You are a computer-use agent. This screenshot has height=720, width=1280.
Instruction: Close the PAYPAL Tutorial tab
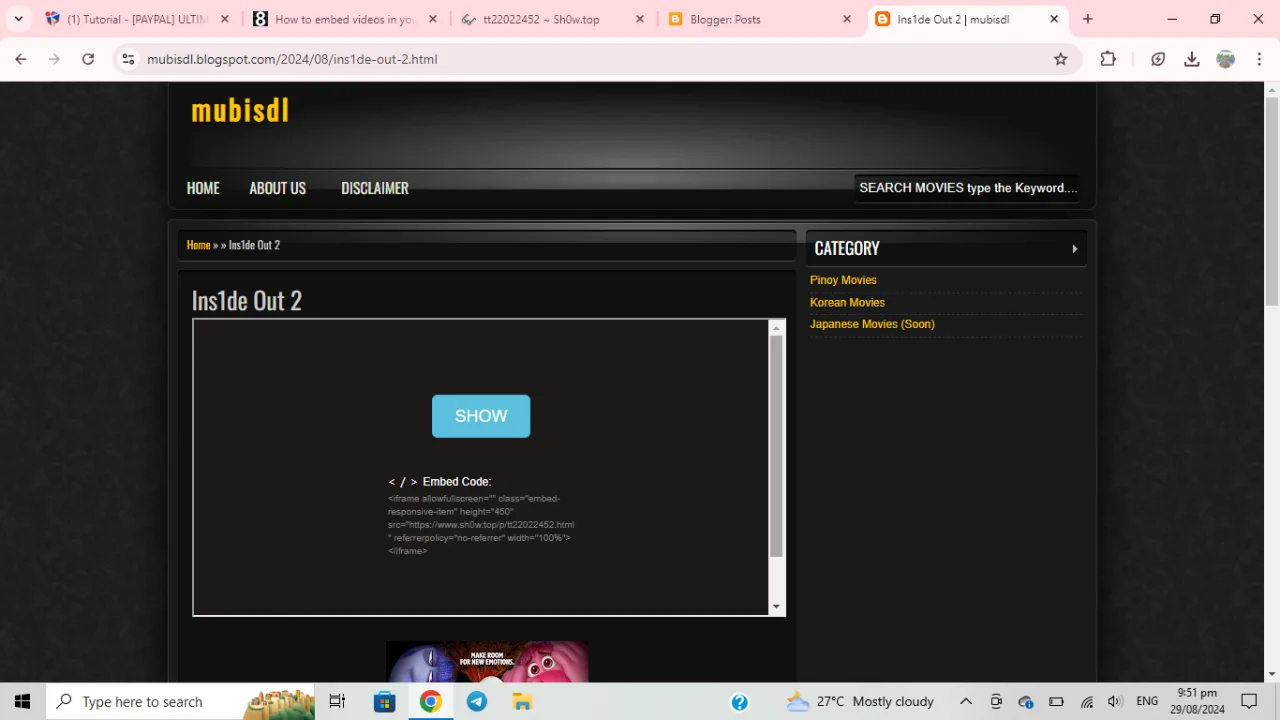click(x=225, y=19)
